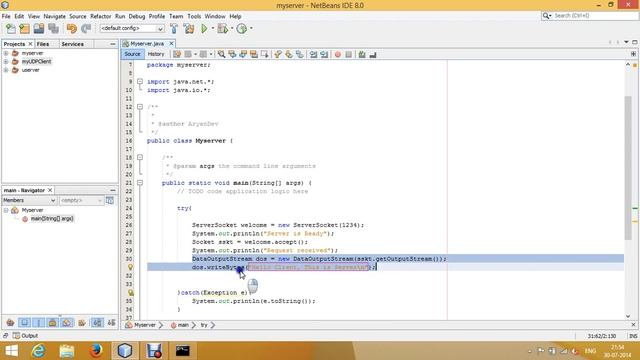Click the Comment editor toolbar icon
Screen dimensions: 640x360
click(362, 54)
